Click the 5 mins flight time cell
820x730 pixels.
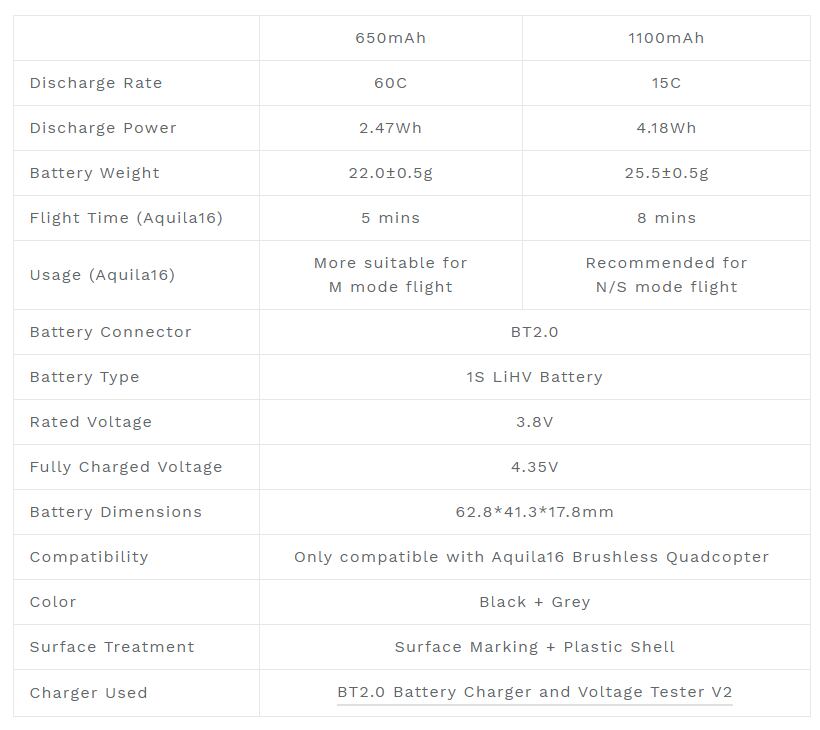(x=390, y=218)
